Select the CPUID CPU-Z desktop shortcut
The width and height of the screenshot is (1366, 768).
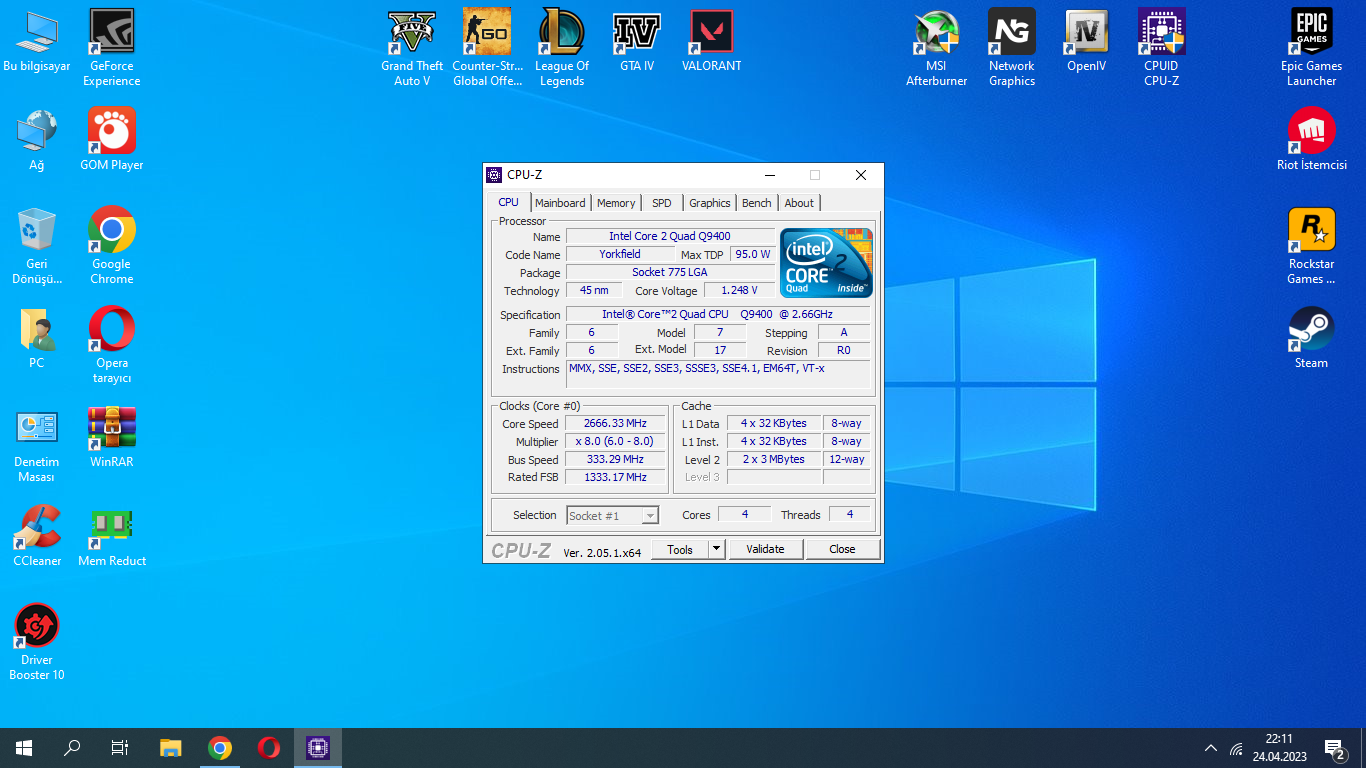1162,48
